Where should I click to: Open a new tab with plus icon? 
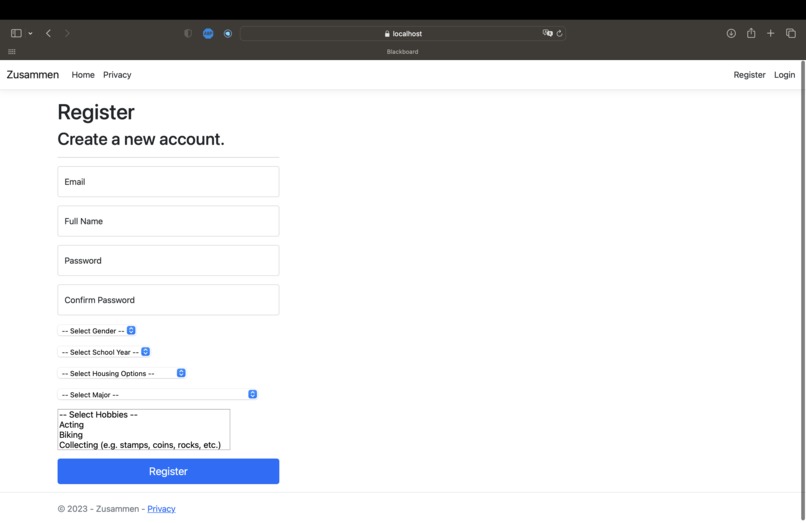click(x=771, y=33)
